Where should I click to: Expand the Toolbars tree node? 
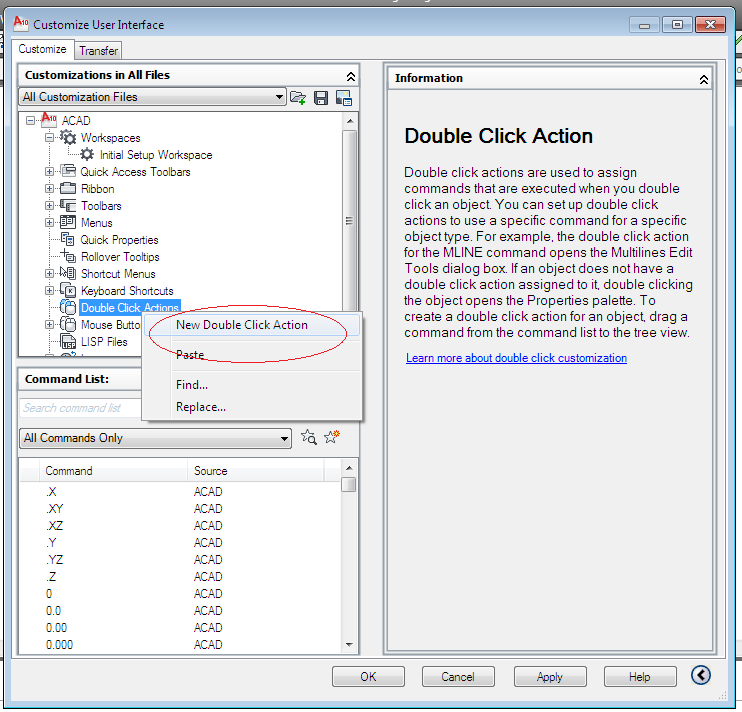coord(49,206)
